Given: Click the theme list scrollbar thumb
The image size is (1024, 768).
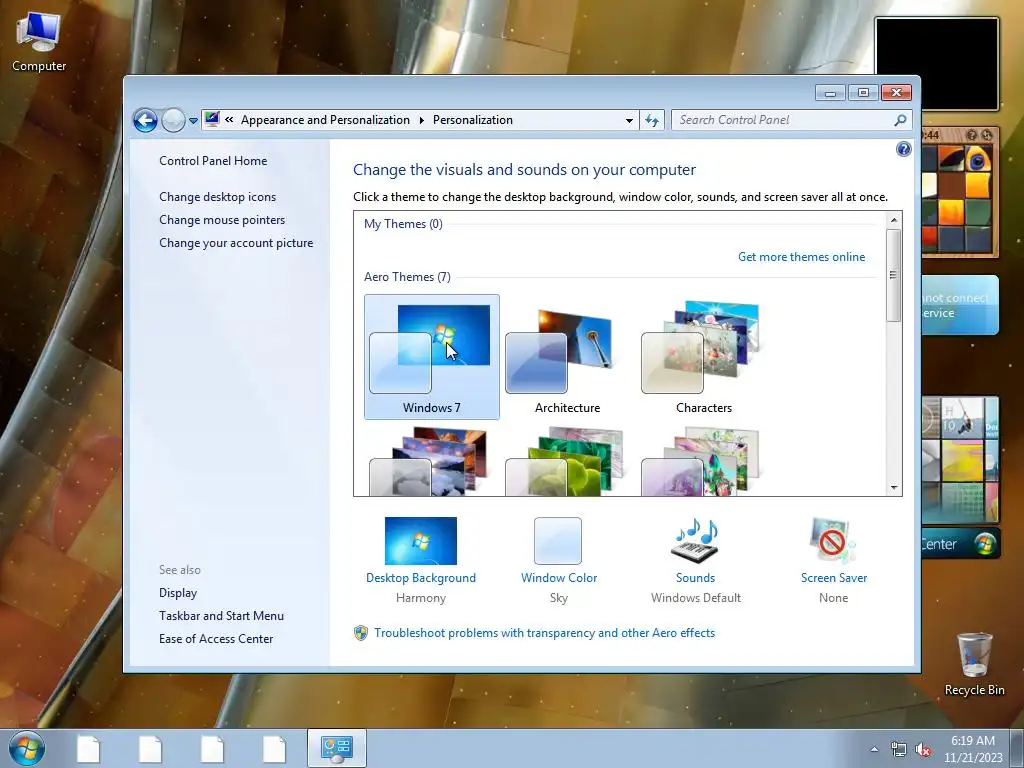Looking at the screenshot, I should (x=894, y=275).
